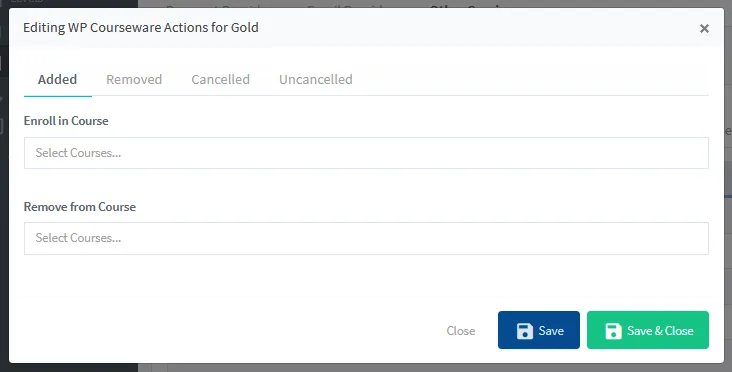
Task: Click the dark sidebar strip beside the dialog
Action: coord(4,187)
